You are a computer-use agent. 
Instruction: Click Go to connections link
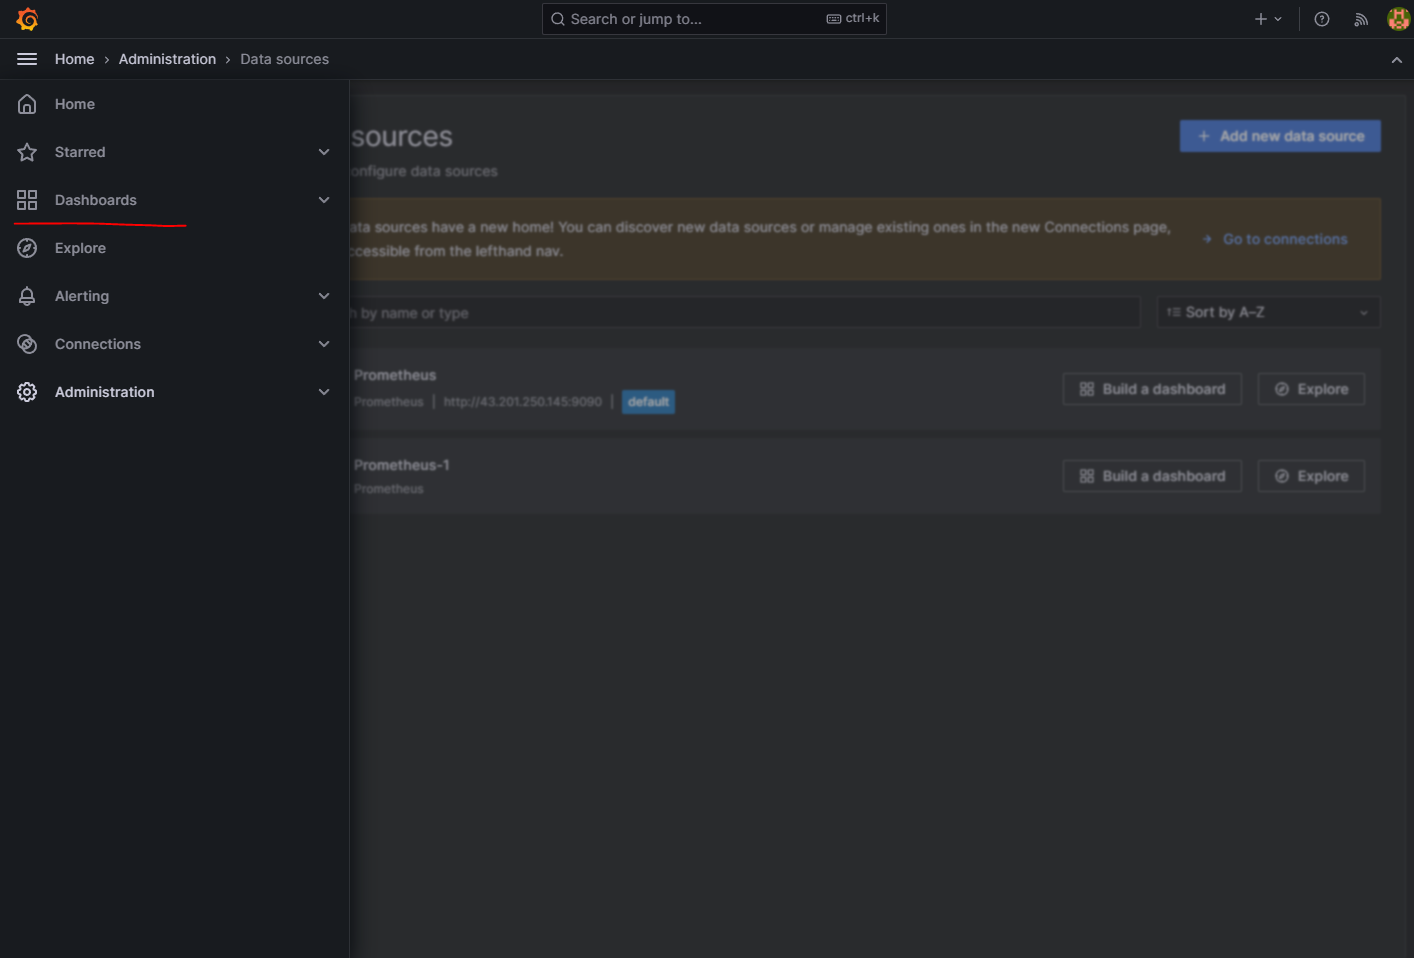pos(1275,239)
